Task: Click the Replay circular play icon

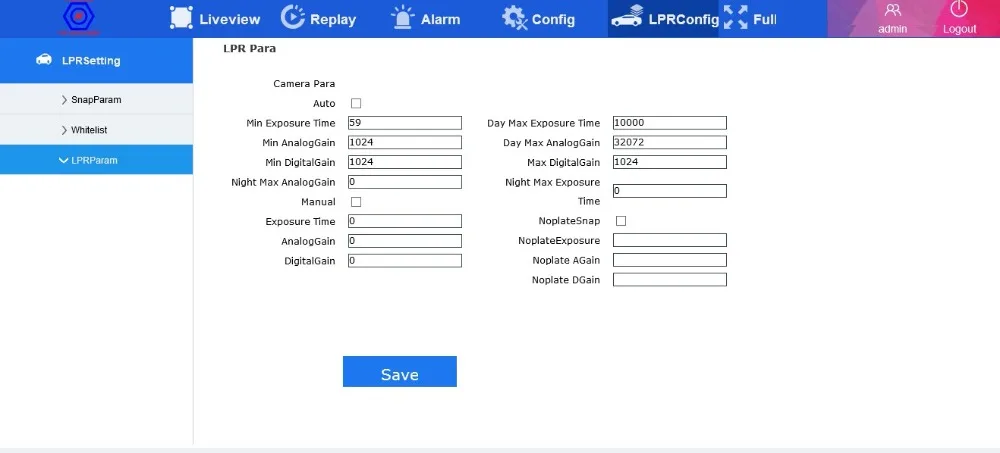Action: (x=293, y=17)
